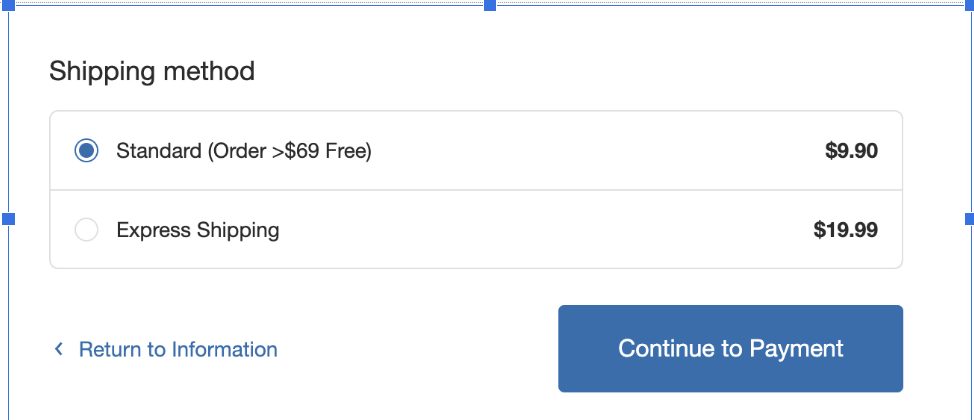Viewport: 974px width, 420px height.
Task: Choose the Express Shipping radio button
Action: tap(87, 230)
